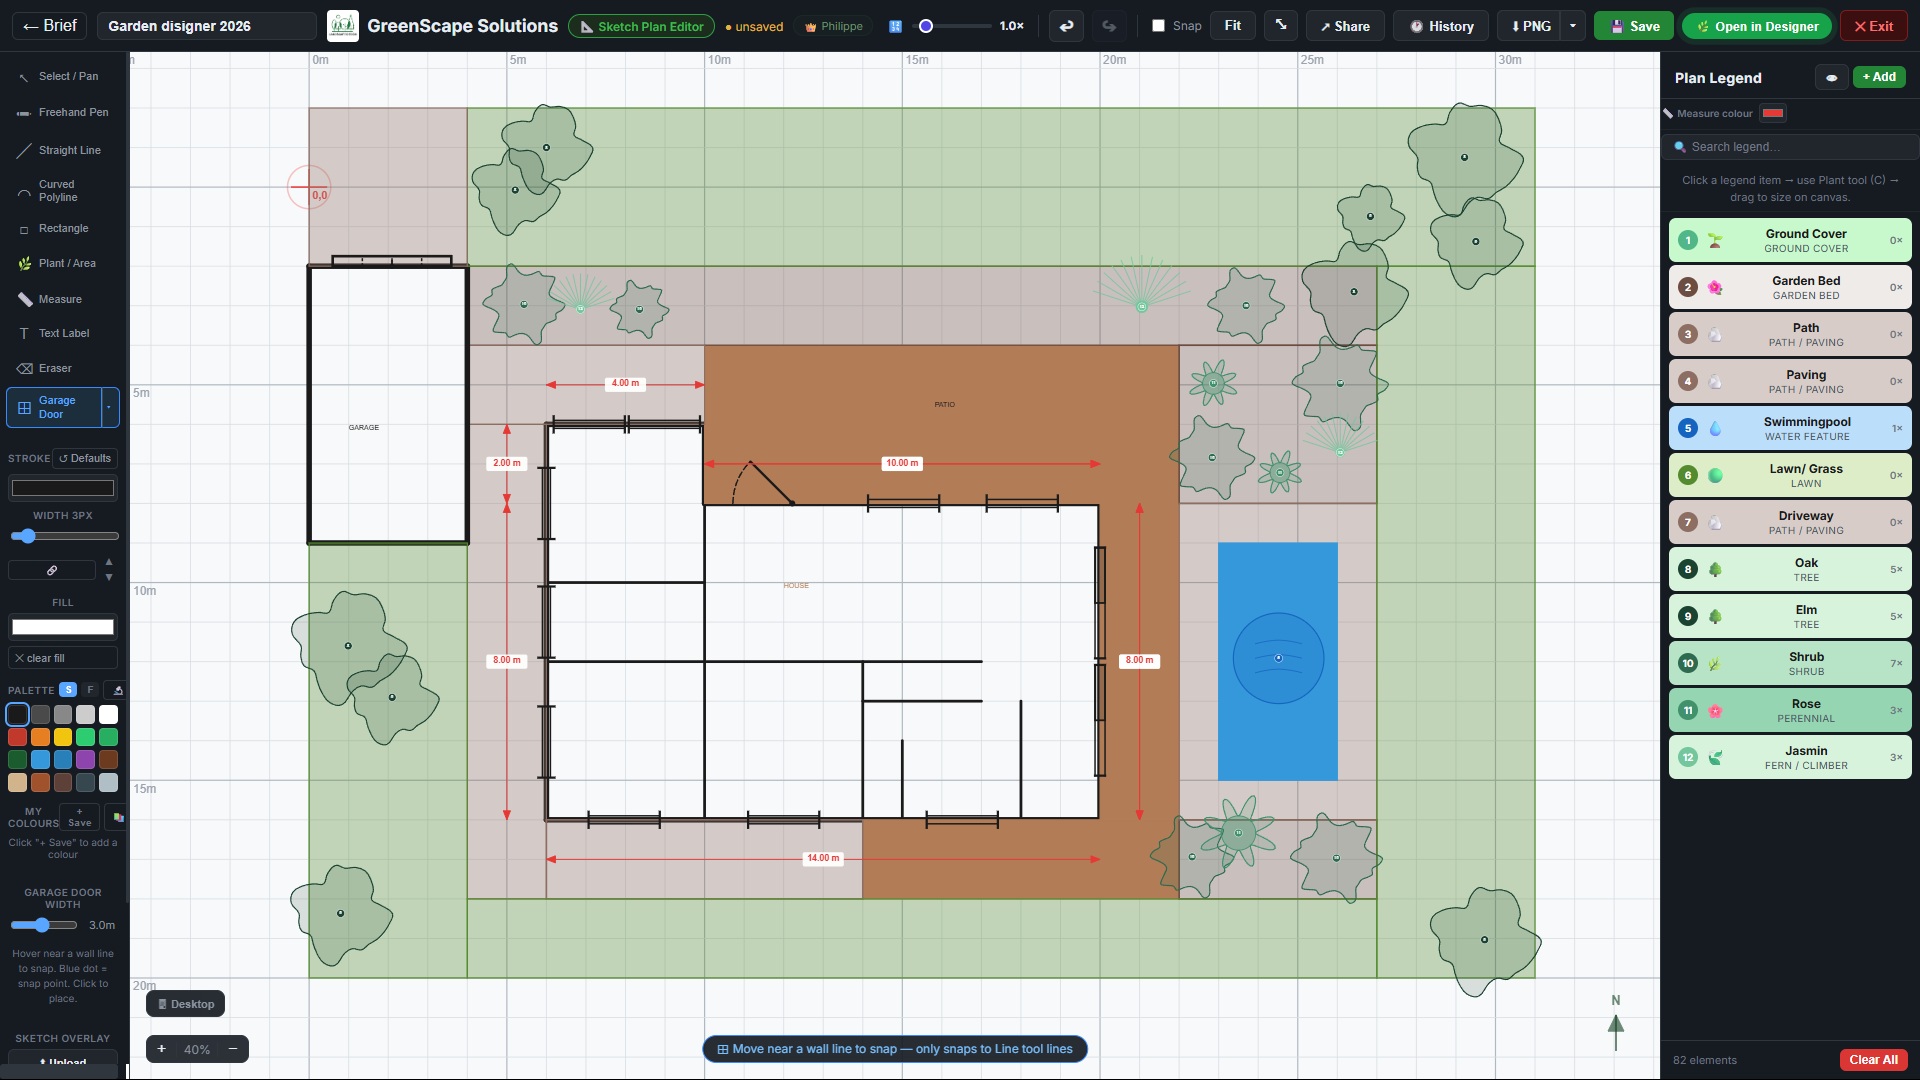Reset stroke to Defaults

click(85, 459)
